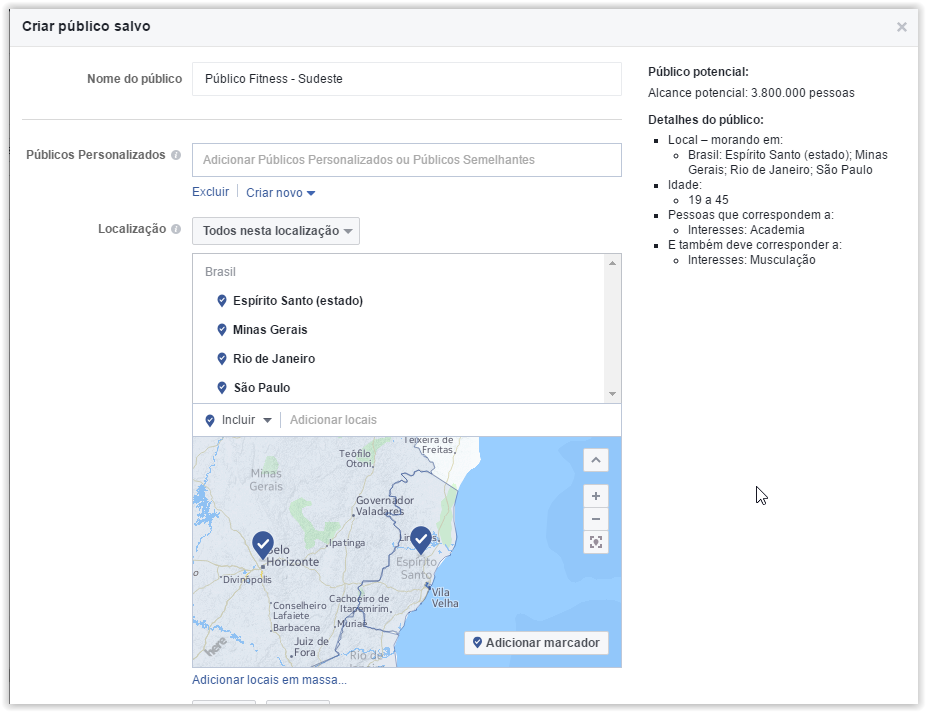The image size is (926, 712).
Task: Click the Adicionar locais field
Action: click(452, 420)
